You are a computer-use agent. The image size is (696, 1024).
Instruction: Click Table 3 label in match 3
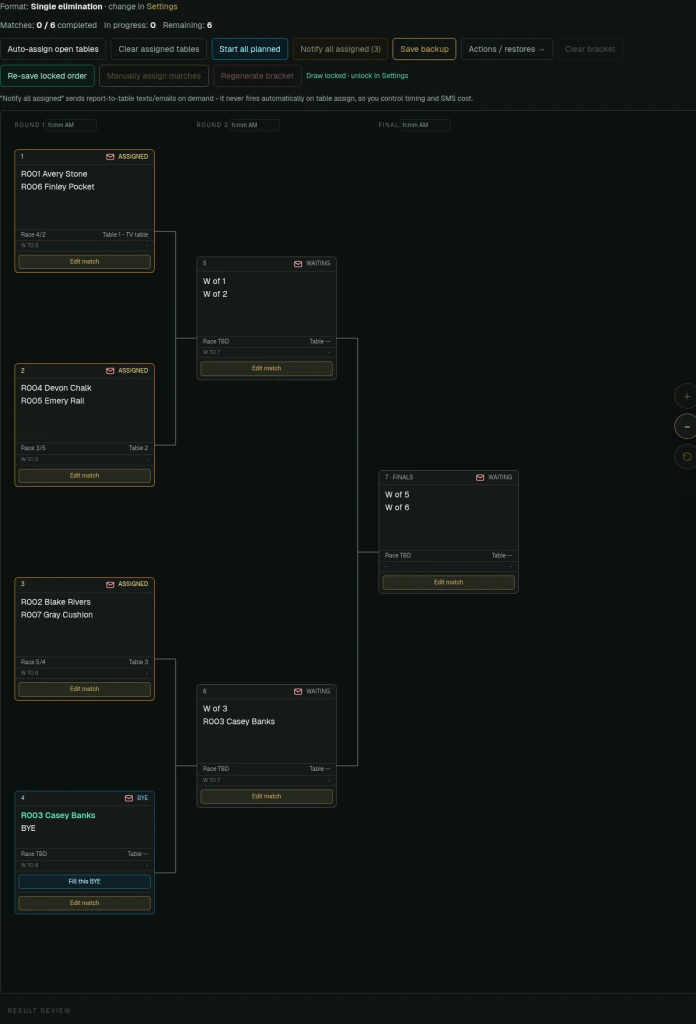coord(138,662)
